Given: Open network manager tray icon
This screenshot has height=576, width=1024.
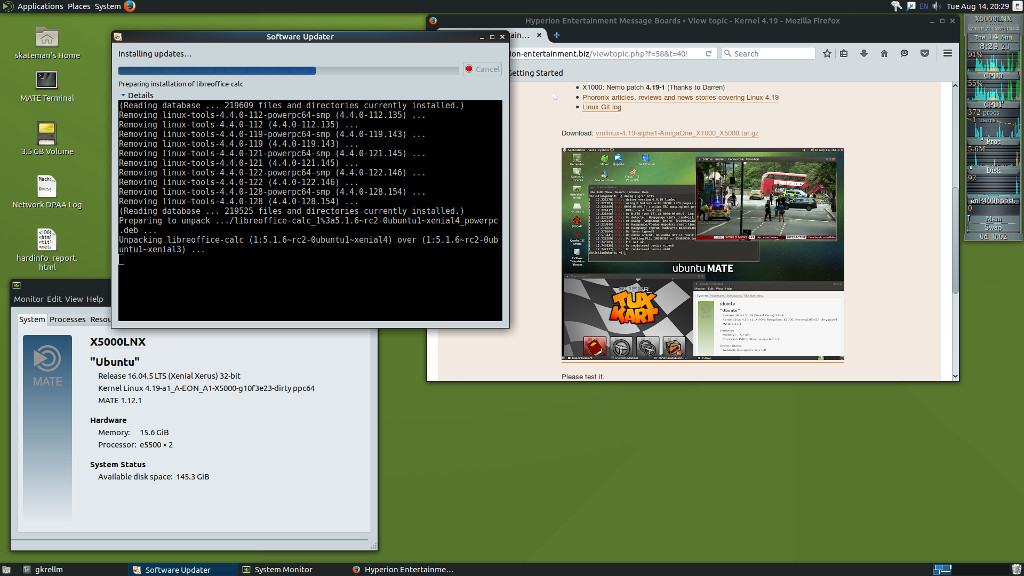Looking at the screenshot, I should pyautogui.click(x=895, y=6).
